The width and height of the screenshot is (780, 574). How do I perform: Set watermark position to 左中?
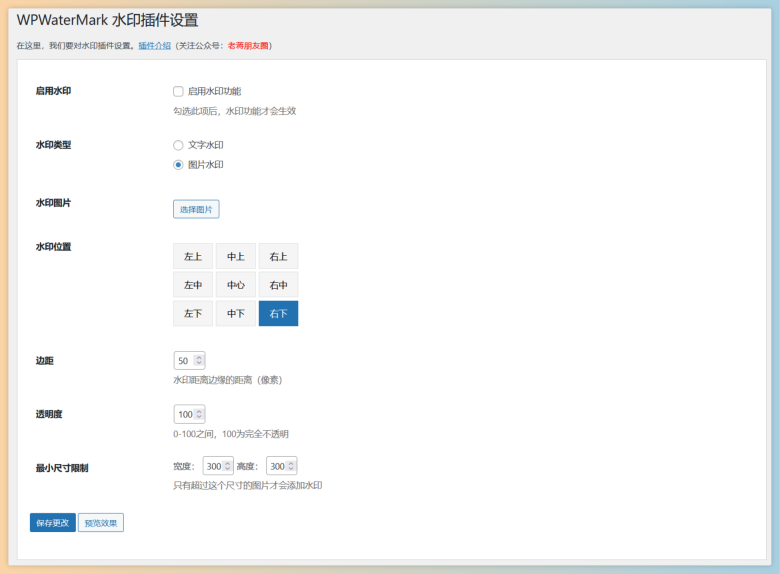[x=193, y=285]
